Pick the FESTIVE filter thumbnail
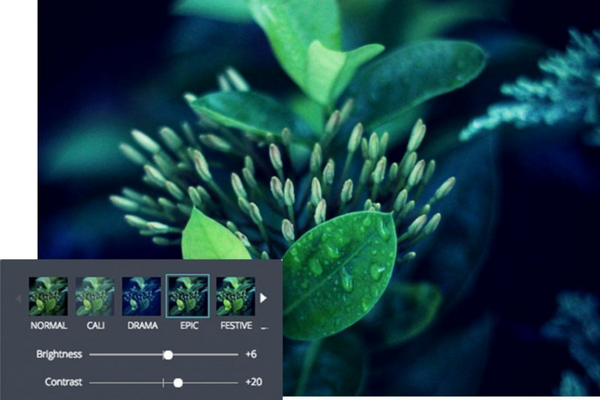 point(235,297)
